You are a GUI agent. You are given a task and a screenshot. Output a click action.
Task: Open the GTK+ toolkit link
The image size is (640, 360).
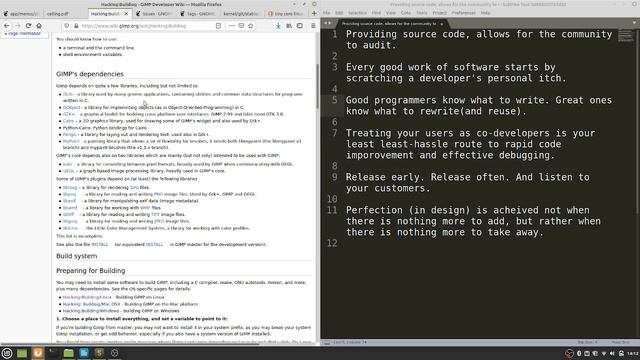pyautogui.click(x=69, y=114)
